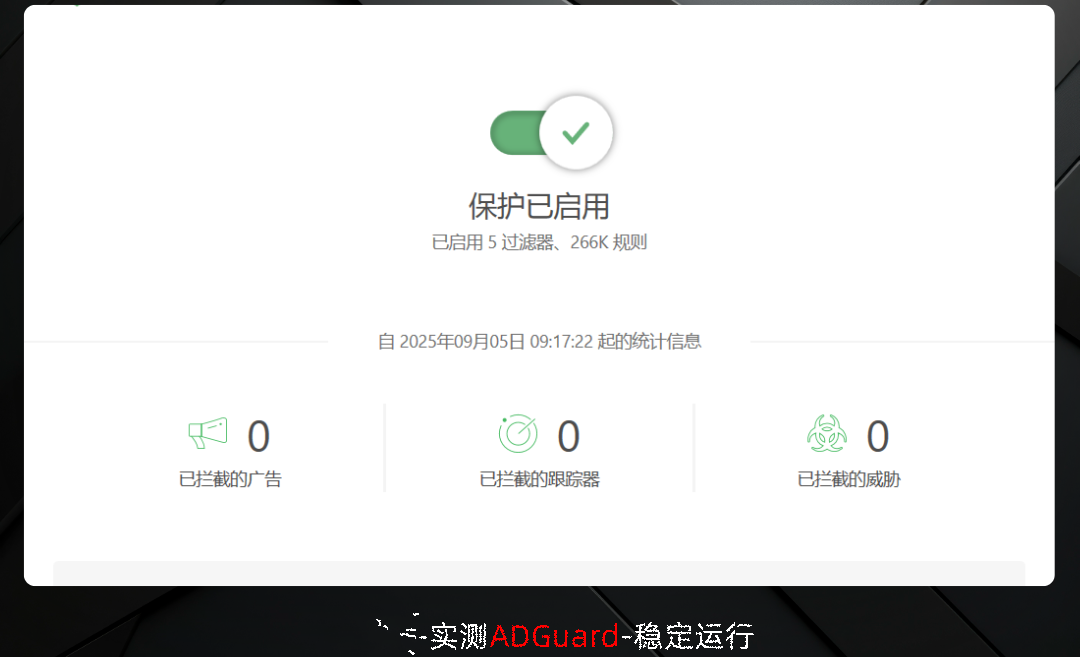Click the 自 2025年09月05日 09:17:22 statistics text
Image resolution: width=1080 pixels, height=657 pixels.
coord(539,342)
